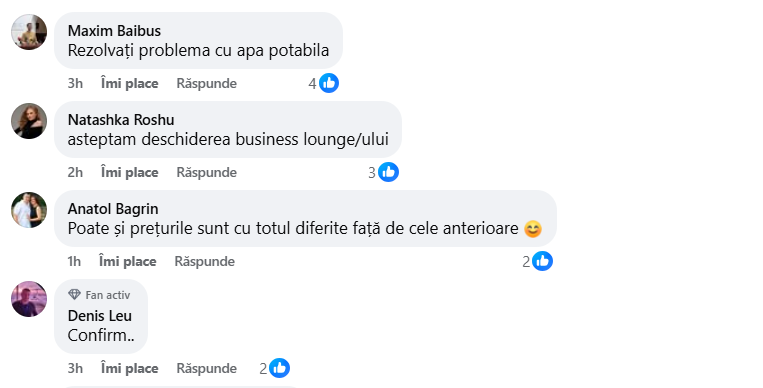Screen dimensions: 763x388
Task: Reply to Denis Leu with Răspunde
Action: [x=206, y=369]
